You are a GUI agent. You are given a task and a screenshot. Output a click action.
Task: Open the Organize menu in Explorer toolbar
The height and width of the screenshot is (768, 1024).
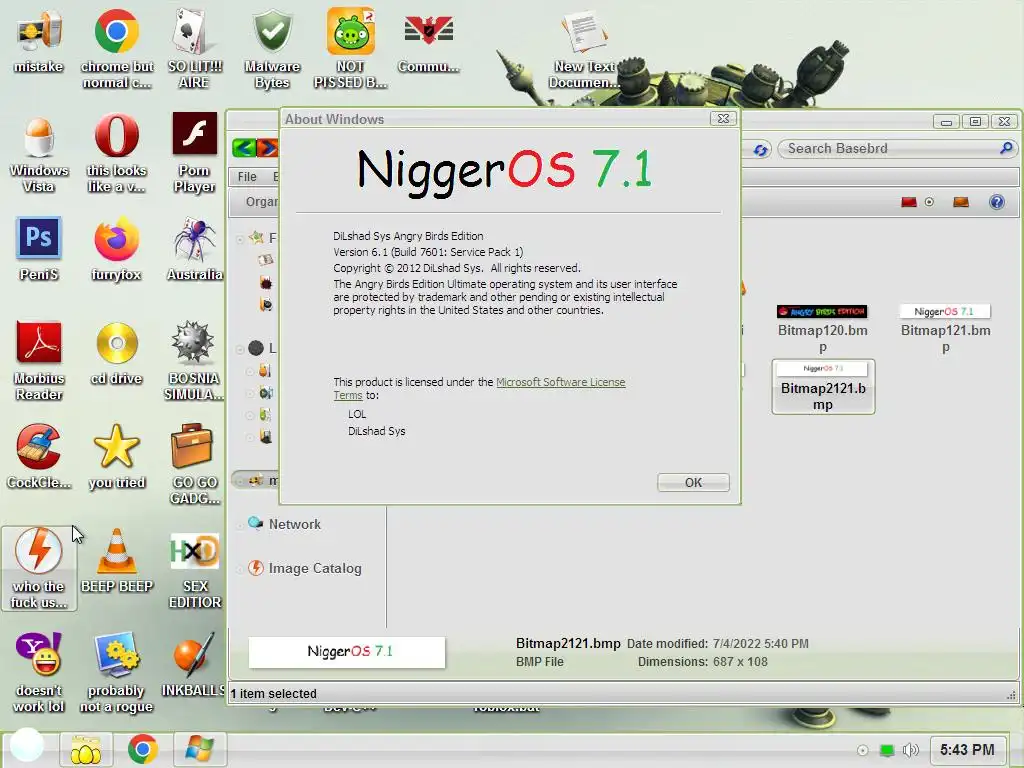261,202
